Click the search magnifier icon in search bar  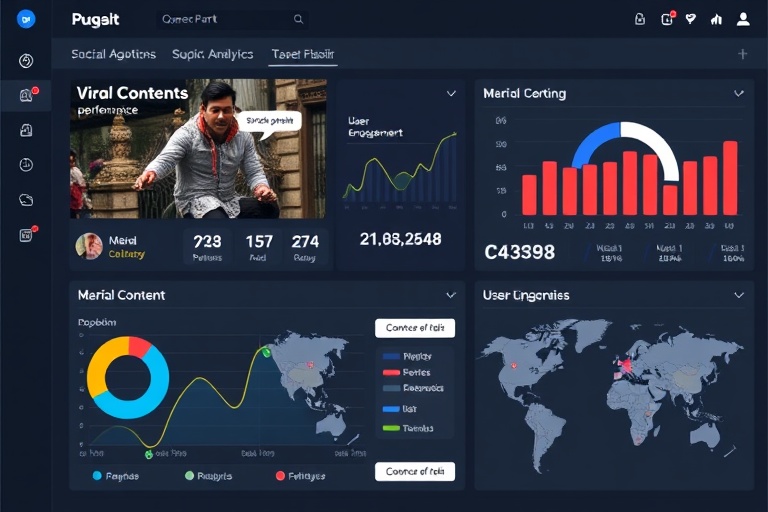coord(298,19)
